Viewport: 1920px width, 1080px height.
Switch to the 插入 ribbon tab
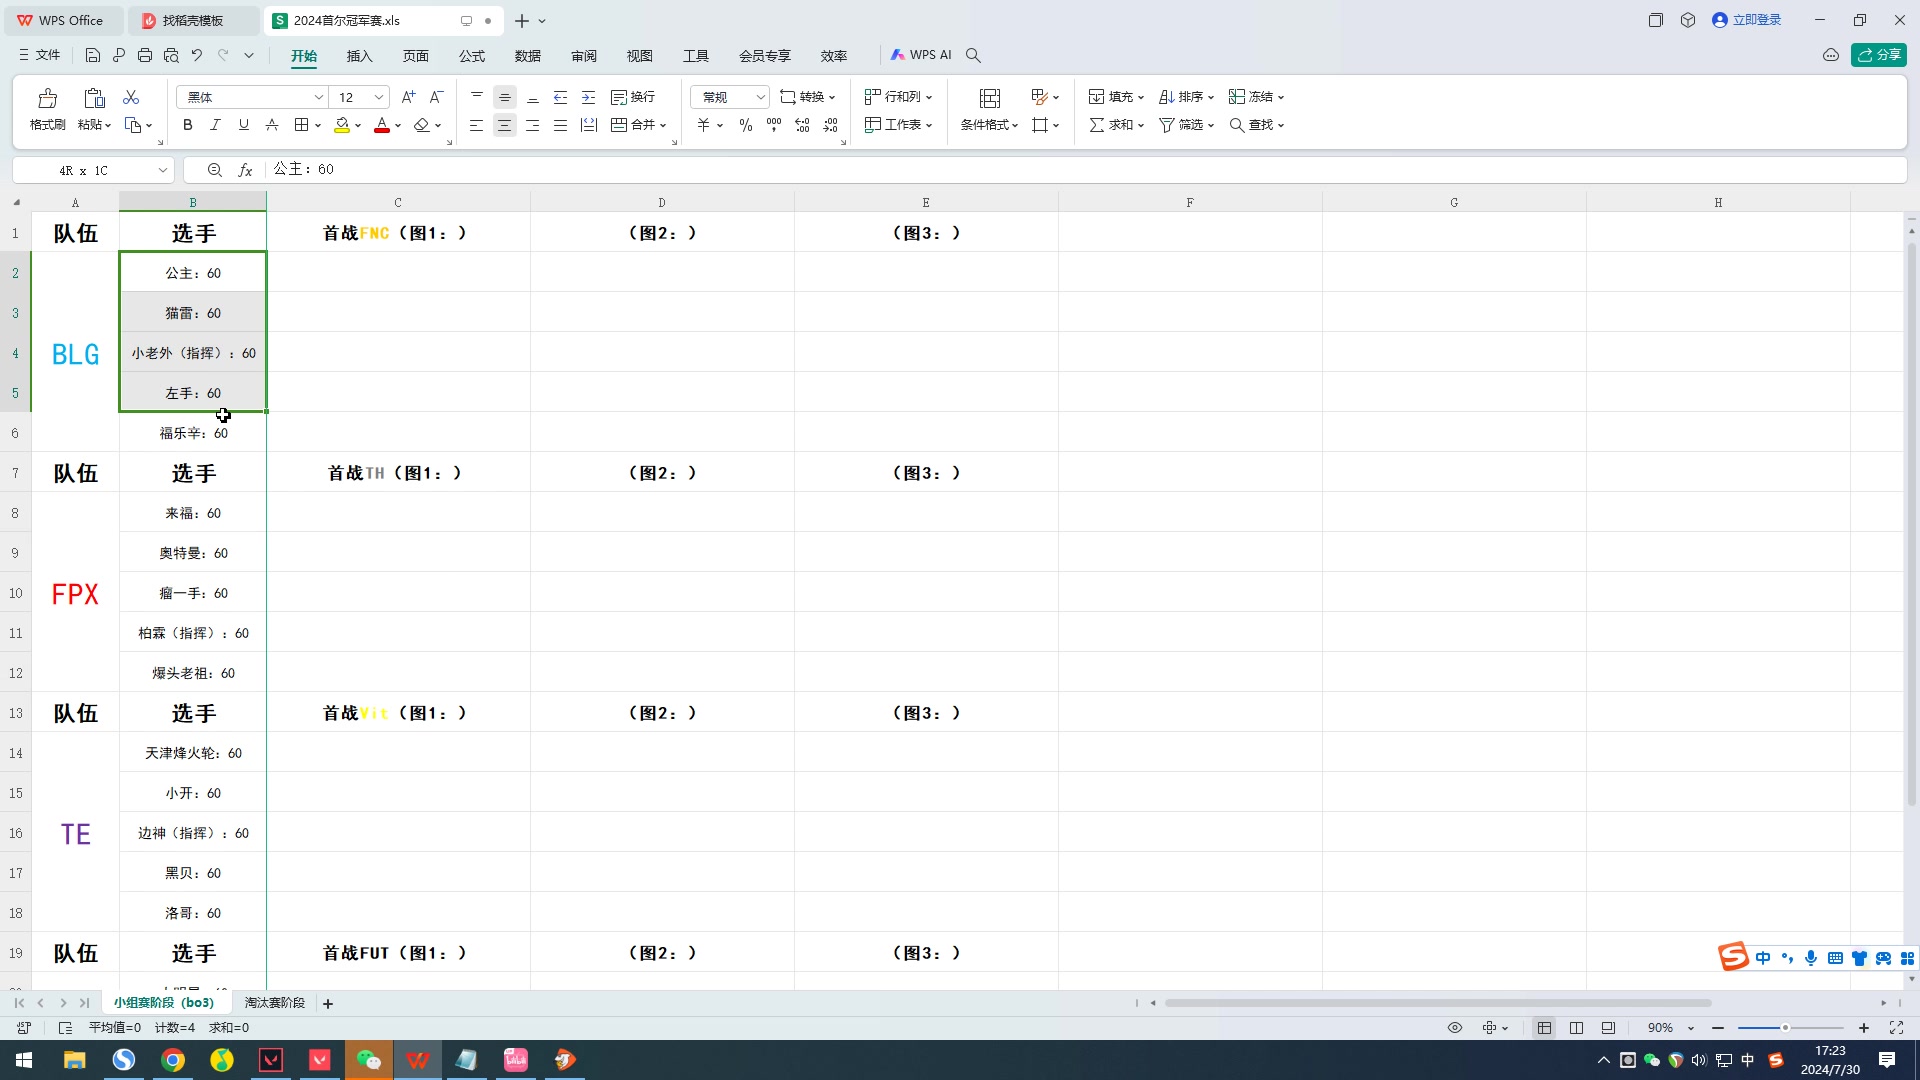pos(359,56)
